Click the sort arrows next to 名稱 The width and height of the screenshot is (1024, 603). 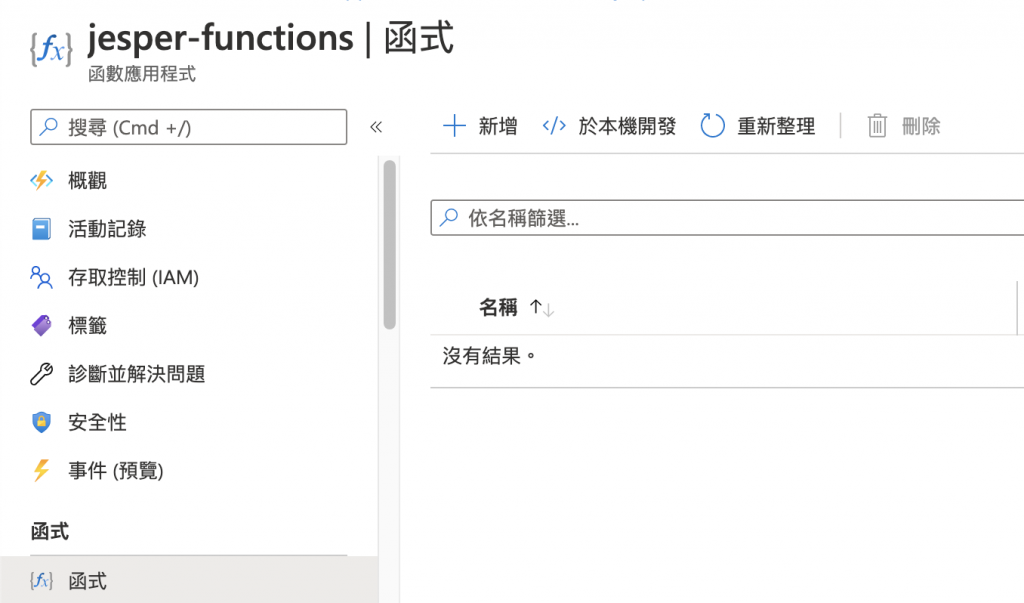pos(541,308)
